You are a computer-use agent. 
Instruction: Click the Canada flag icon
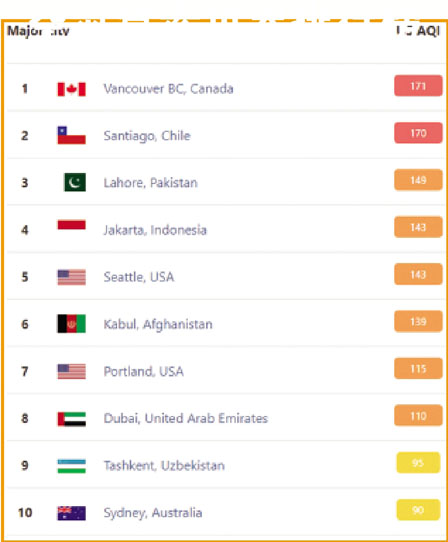(x=72, y=89)
